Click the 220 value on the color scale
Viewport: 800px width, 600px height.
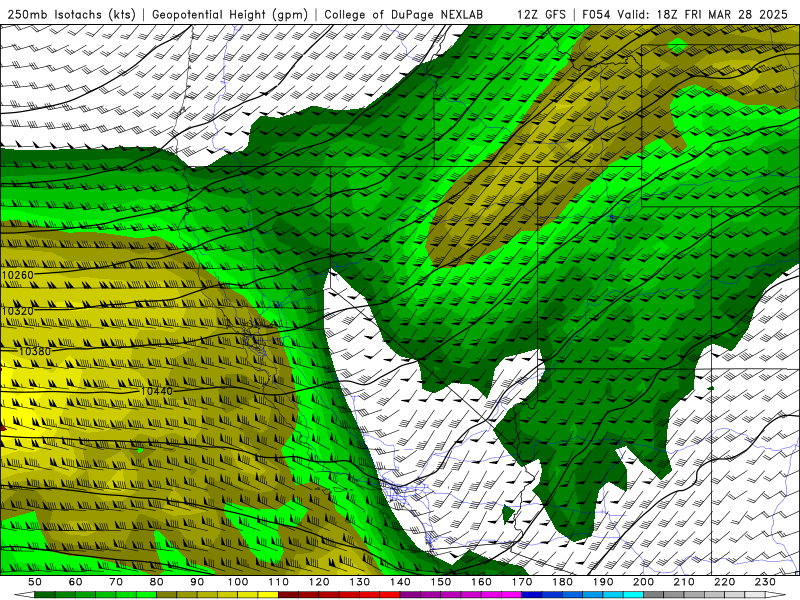pyautogui.click(x=725, y=582)
